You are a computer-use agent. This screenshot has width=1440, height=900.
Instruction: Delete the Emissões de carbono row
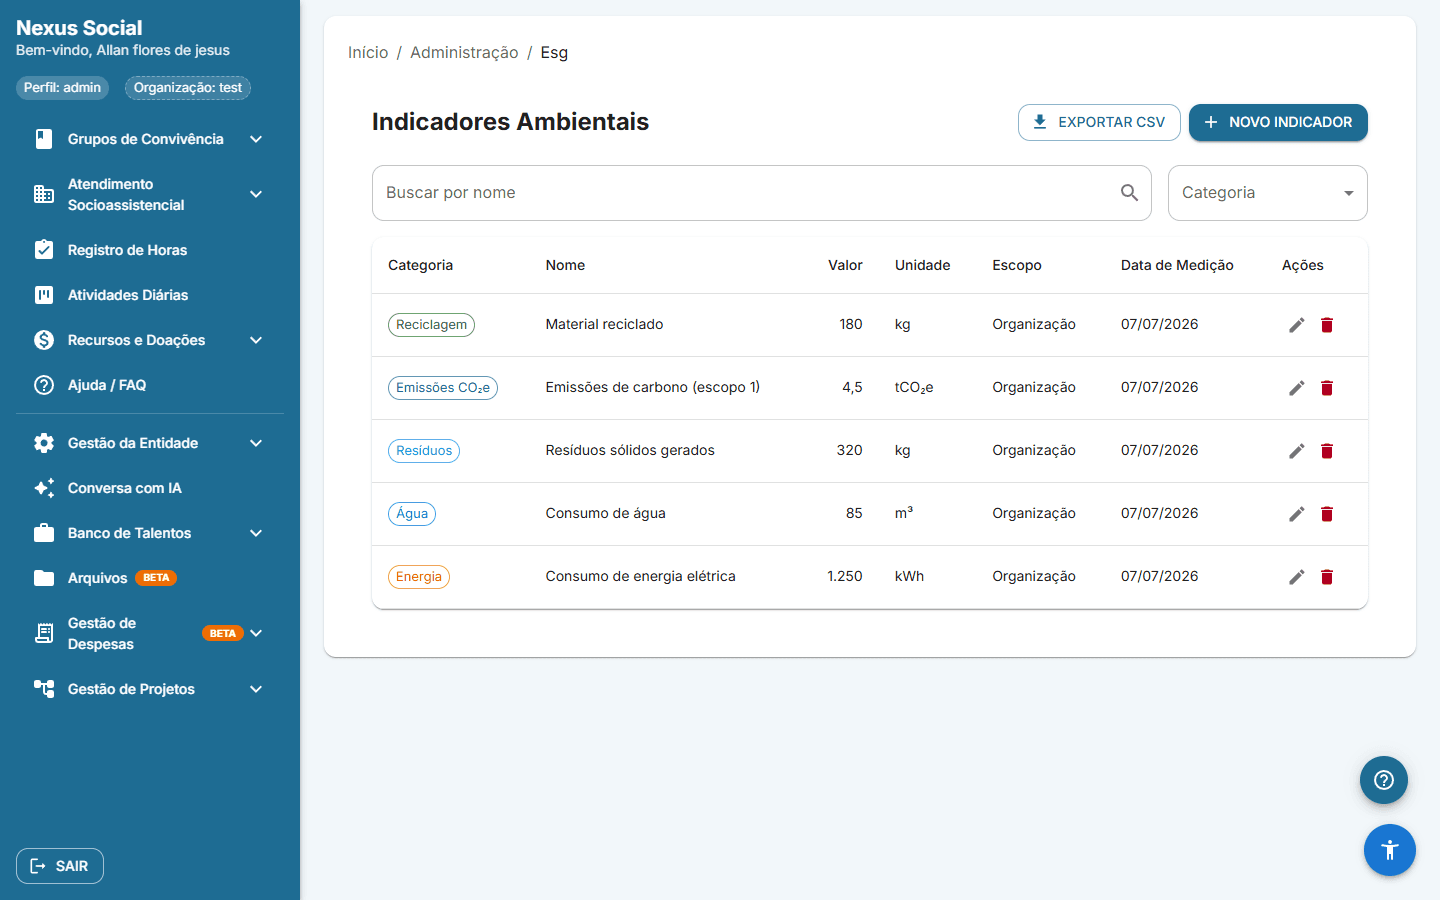click(1327, 388)
